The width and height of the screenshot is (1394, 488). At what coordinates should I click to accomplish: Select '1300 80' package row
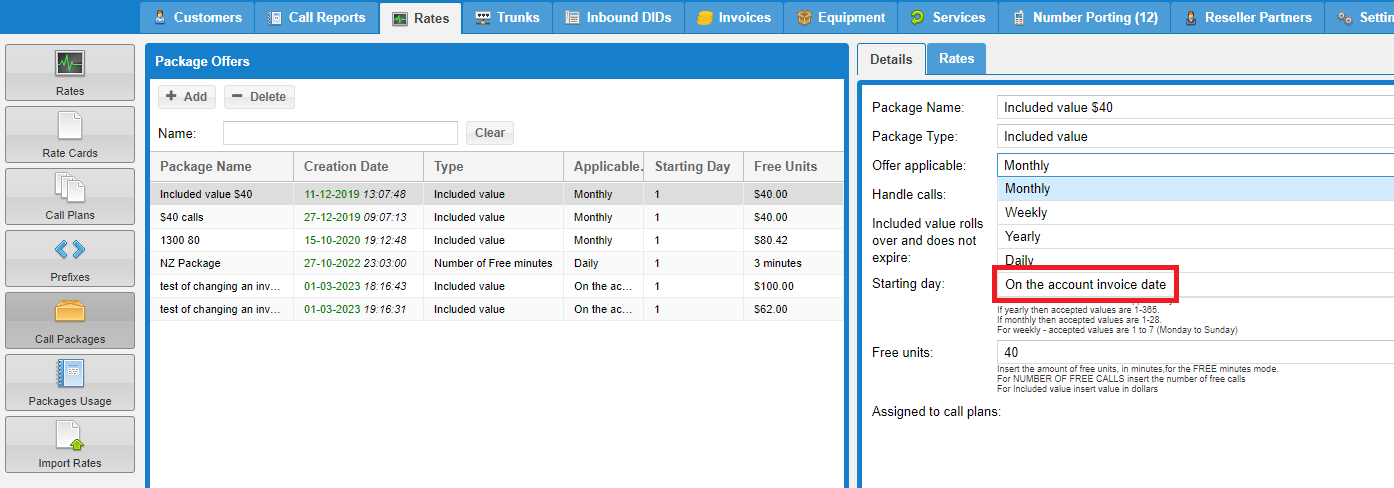(x=497, y=240)
